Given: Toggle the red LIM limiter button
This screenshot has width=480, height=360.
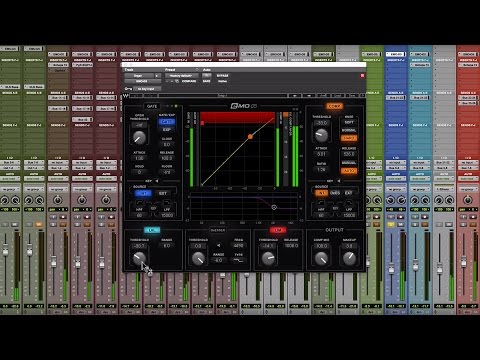Looking at the screenshot, I should pyautogui.click(x=278, y=230).
